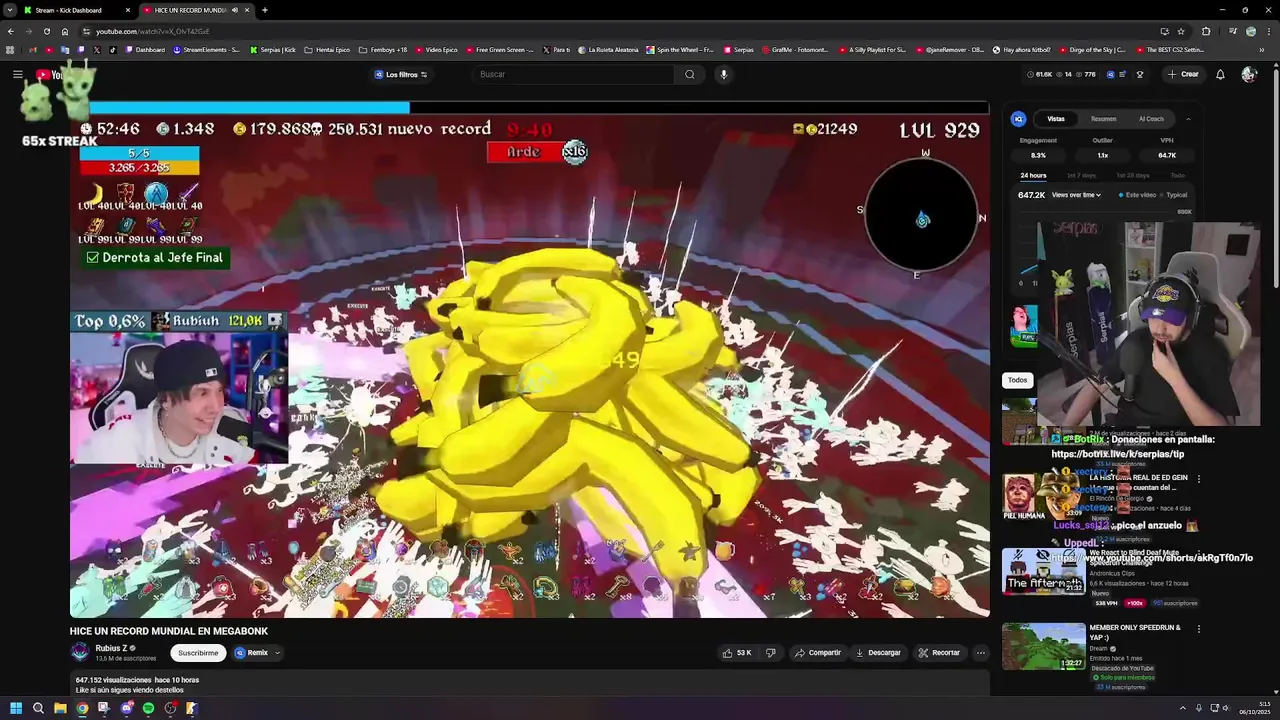Image resolution: width=1280 pixels, height=720 pixels.
Task: Open File Explorer from the taskbar
Action: point(60,708)
